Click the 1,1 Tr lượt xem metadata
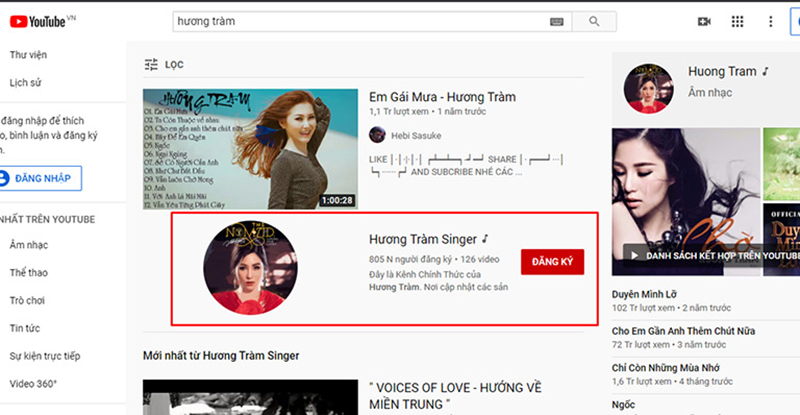The image size is (800, 415). coord(398,112)
